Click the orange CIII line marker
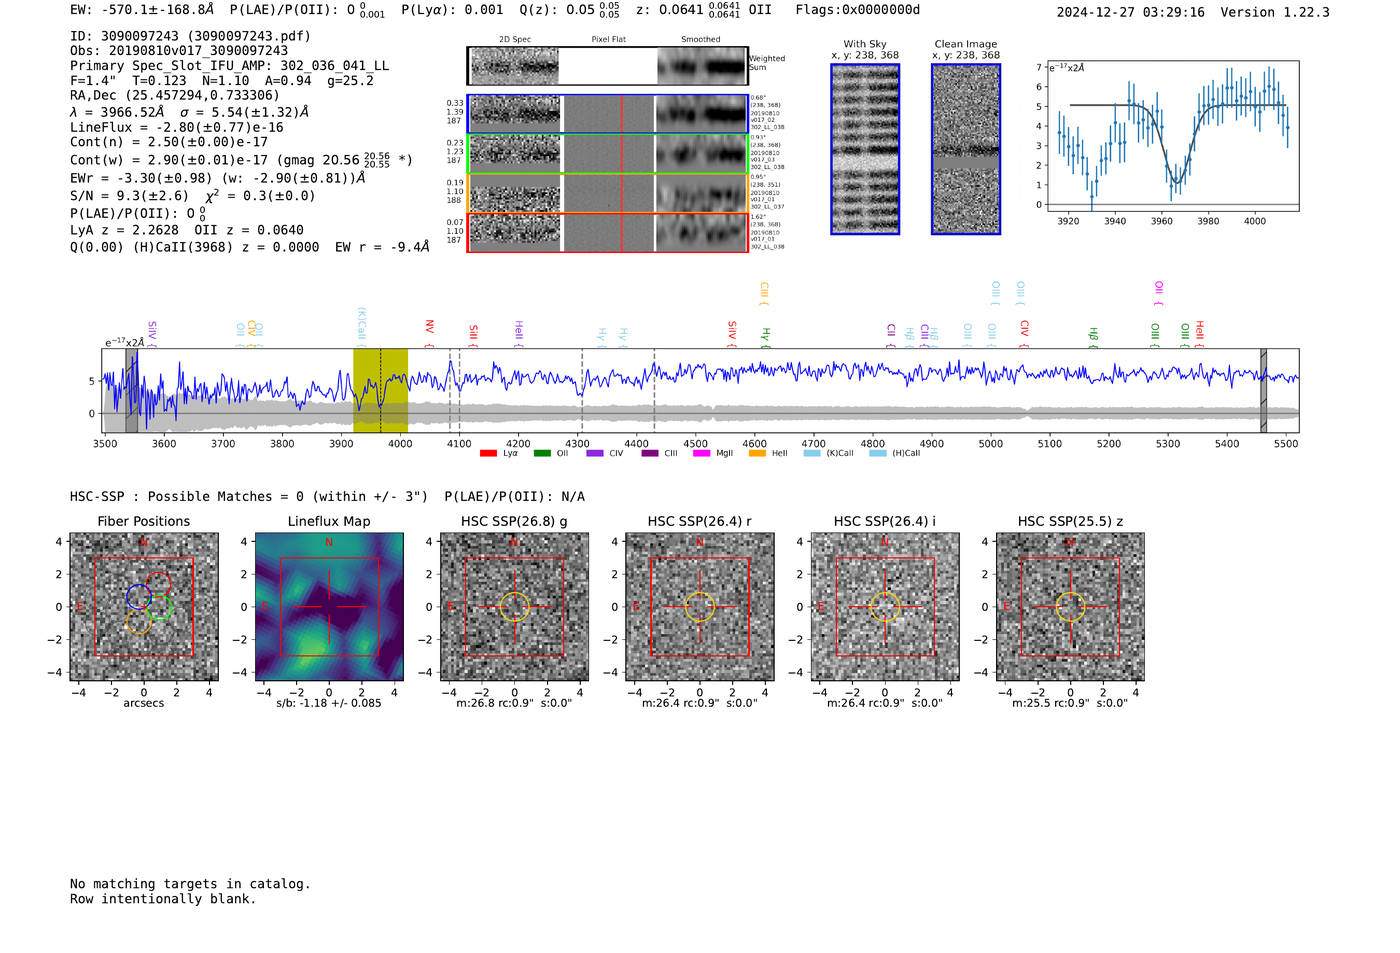The image size is (1400, 953). point(764,293)
